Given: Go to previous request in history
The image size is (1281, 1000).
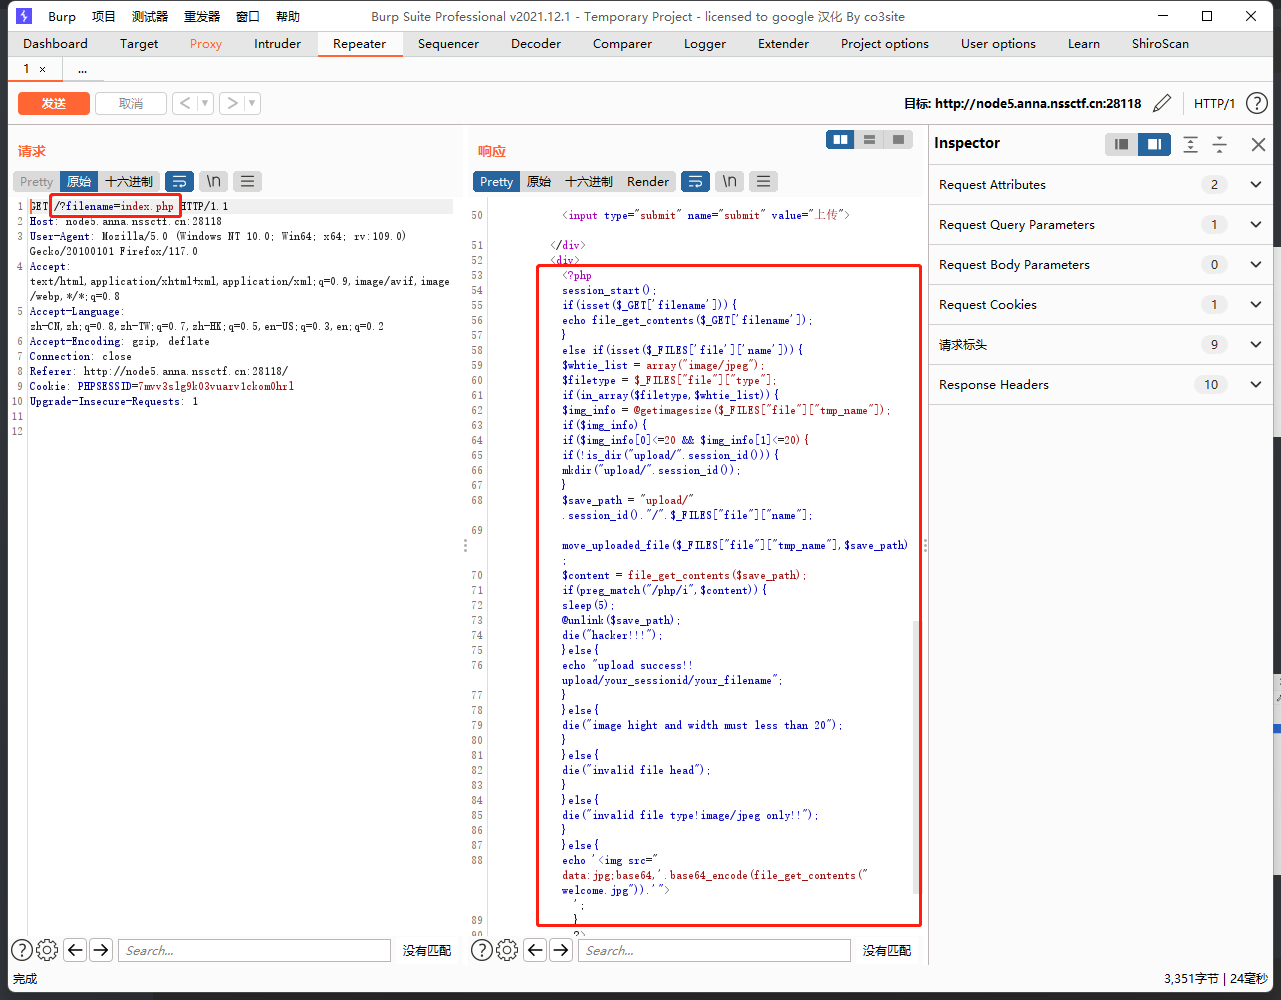Looking at the screenshot, I should (x=185, y=103).
